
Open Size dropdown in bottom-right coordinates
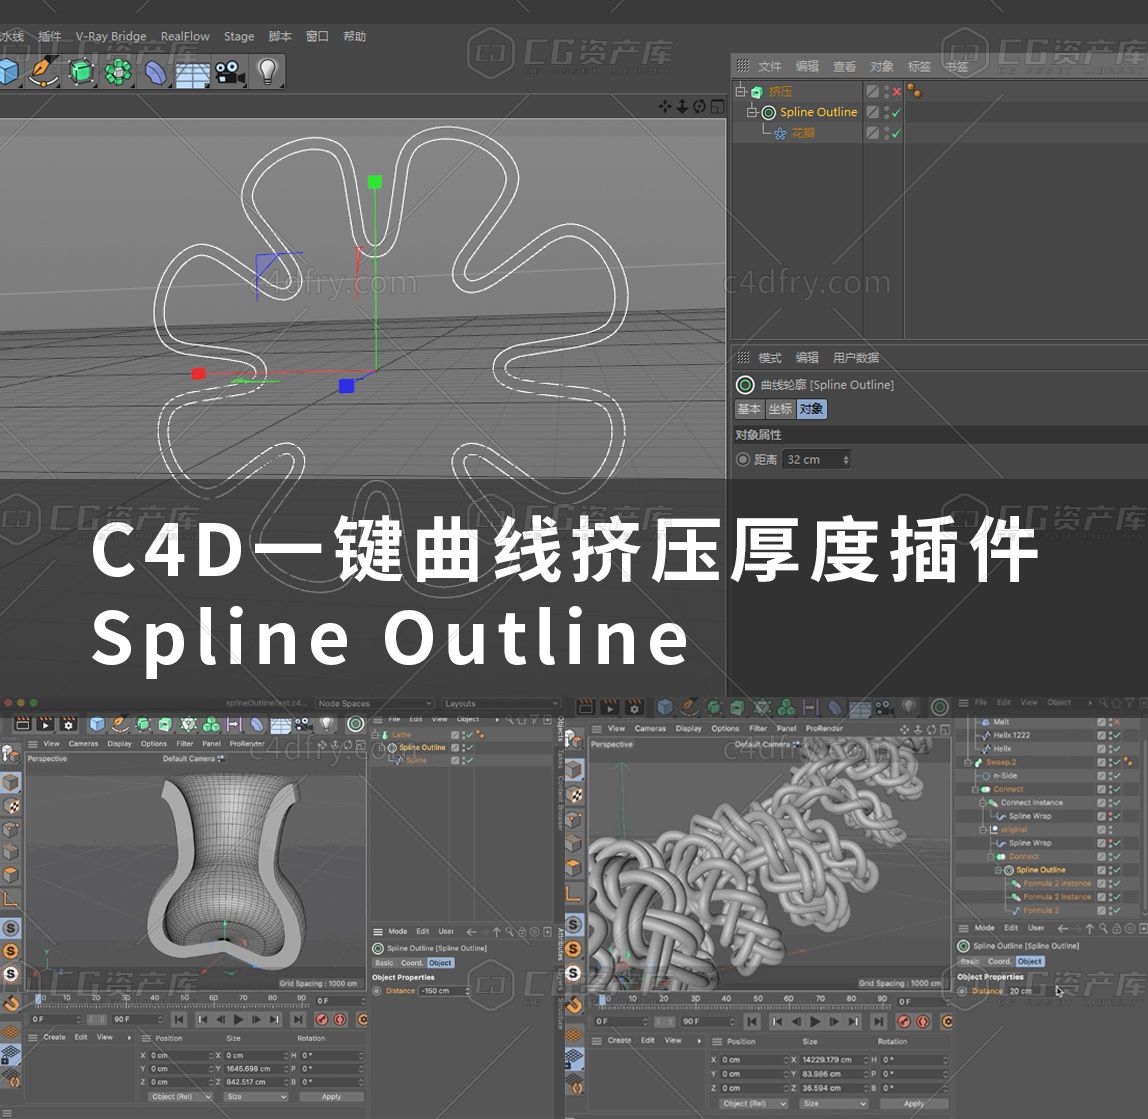coord(832,1103)
